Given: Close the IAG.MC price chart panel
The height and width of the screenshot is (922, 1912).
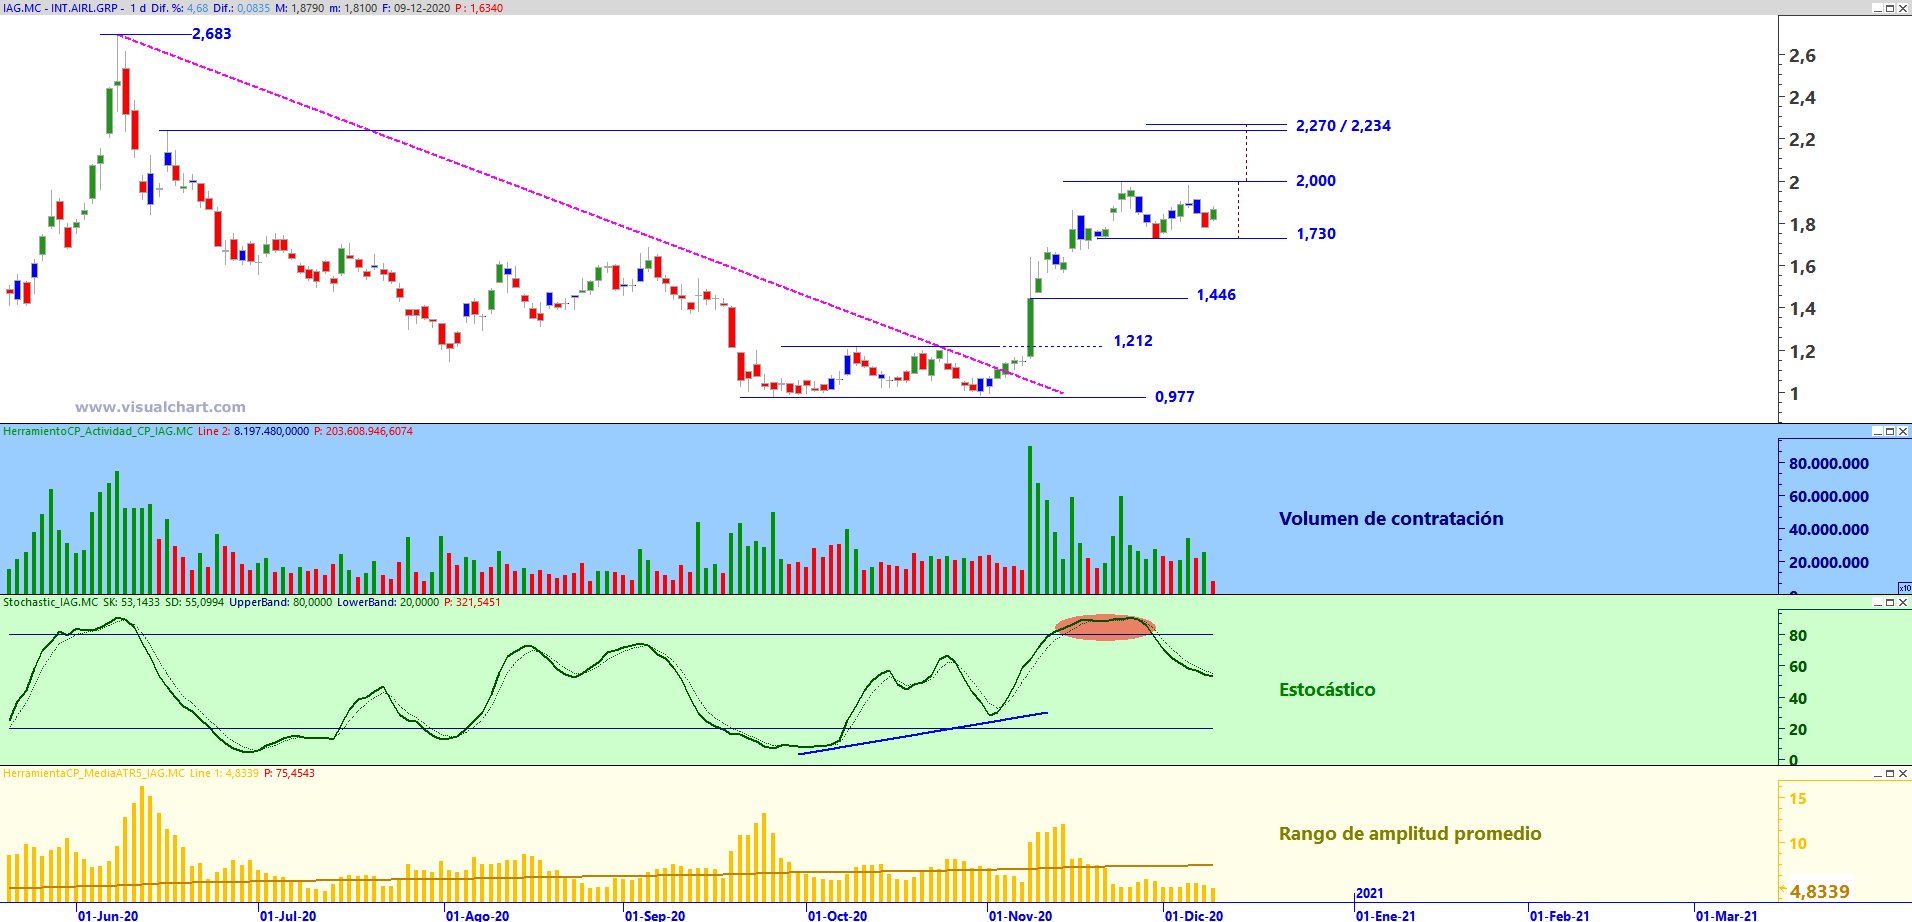Looking at the screenshot, I should pos(1903,8).
